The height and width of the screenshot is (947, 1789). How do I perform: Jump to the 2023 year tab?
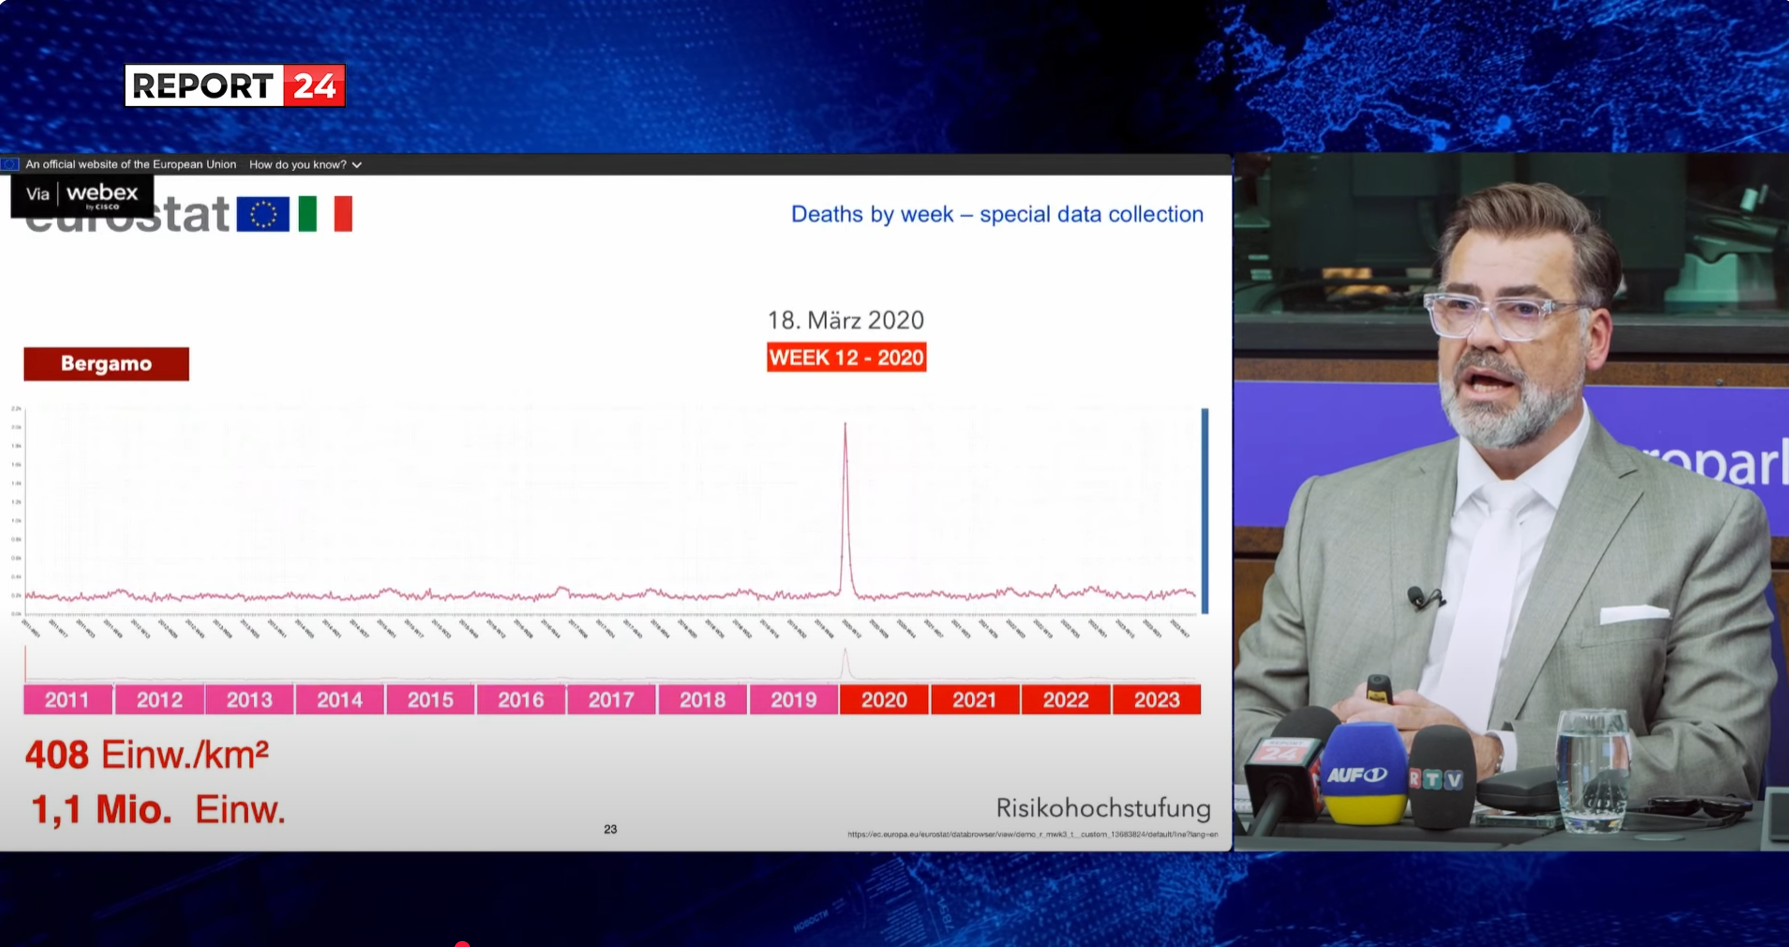click(1156, 700)
